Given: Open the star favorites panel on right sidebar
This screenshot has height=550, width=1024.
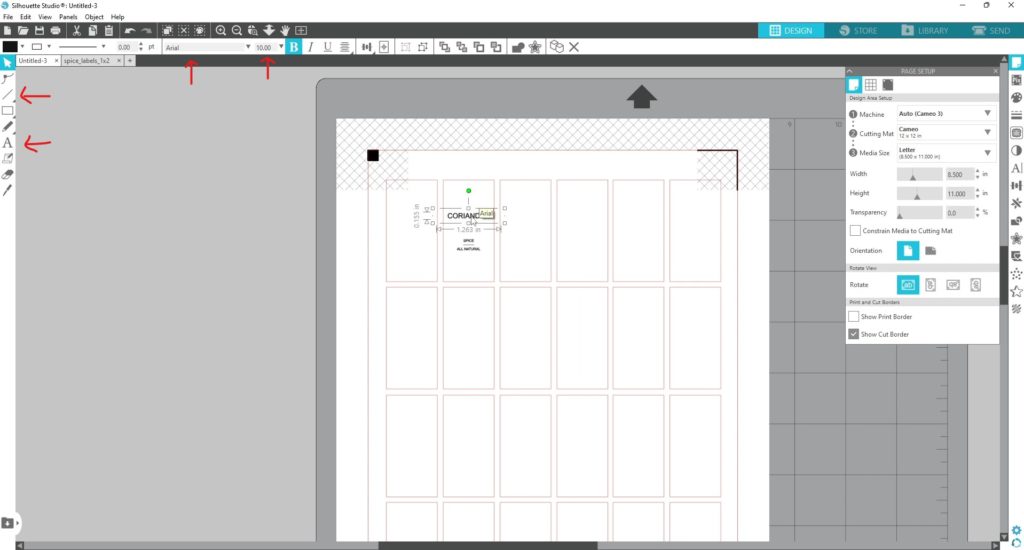Looking at the screenshot, I should click(1016, 291).
